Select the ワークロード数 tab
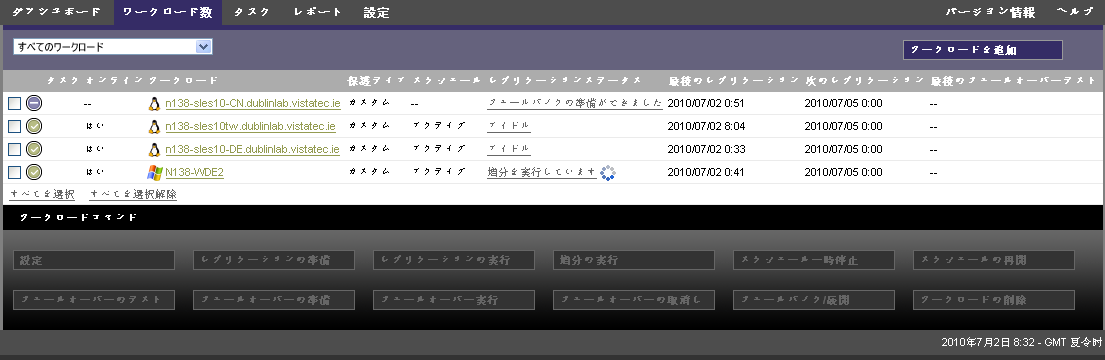Screen dimensions: 1105x360 [x=167, y=13]
